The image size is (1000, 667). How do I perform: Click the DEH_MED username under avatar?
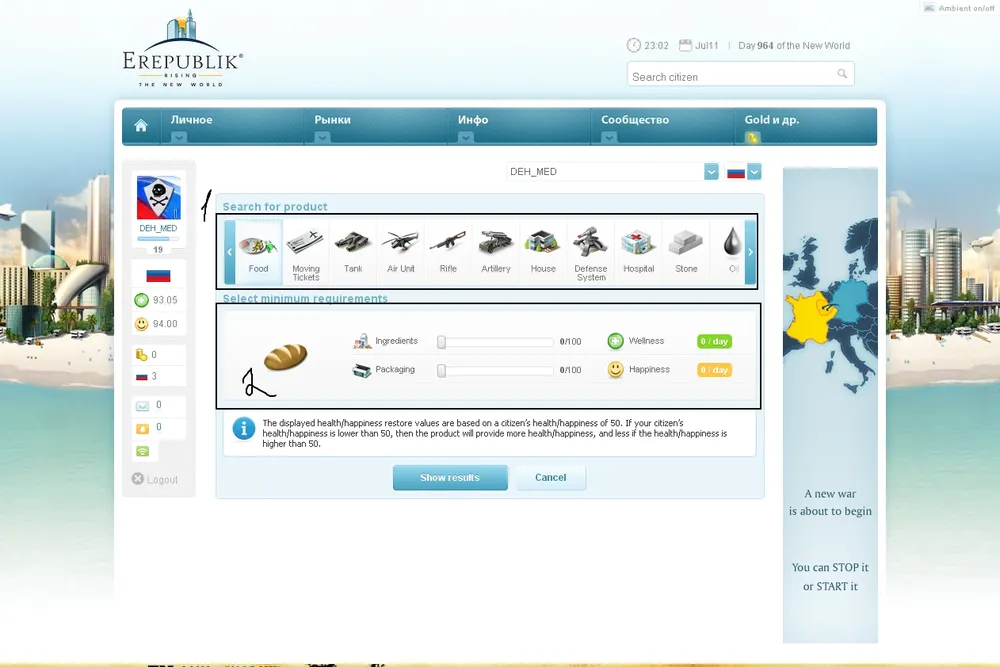coord(158,228)
